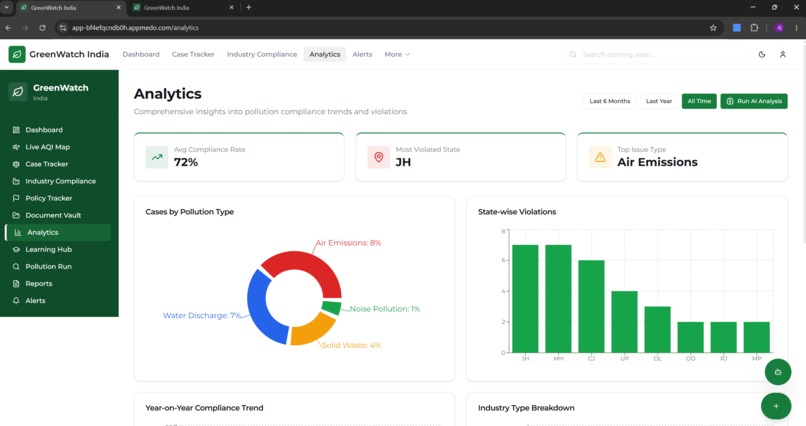Click the JH bar in State-wise Violations

coord(525,299)
